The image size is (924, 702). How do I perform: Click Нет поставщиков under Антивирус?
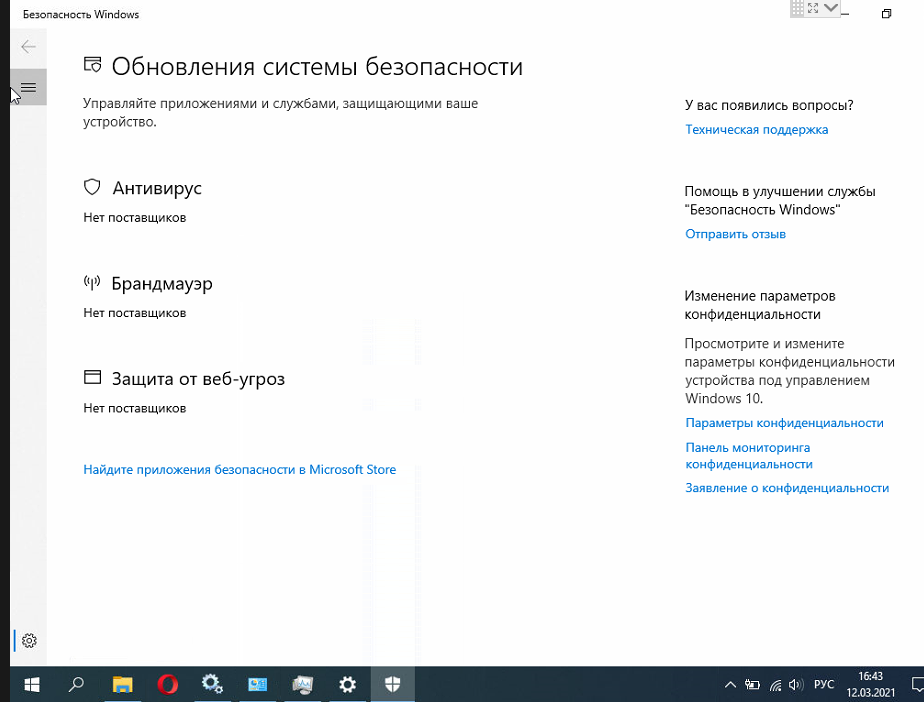coord(134,217)
